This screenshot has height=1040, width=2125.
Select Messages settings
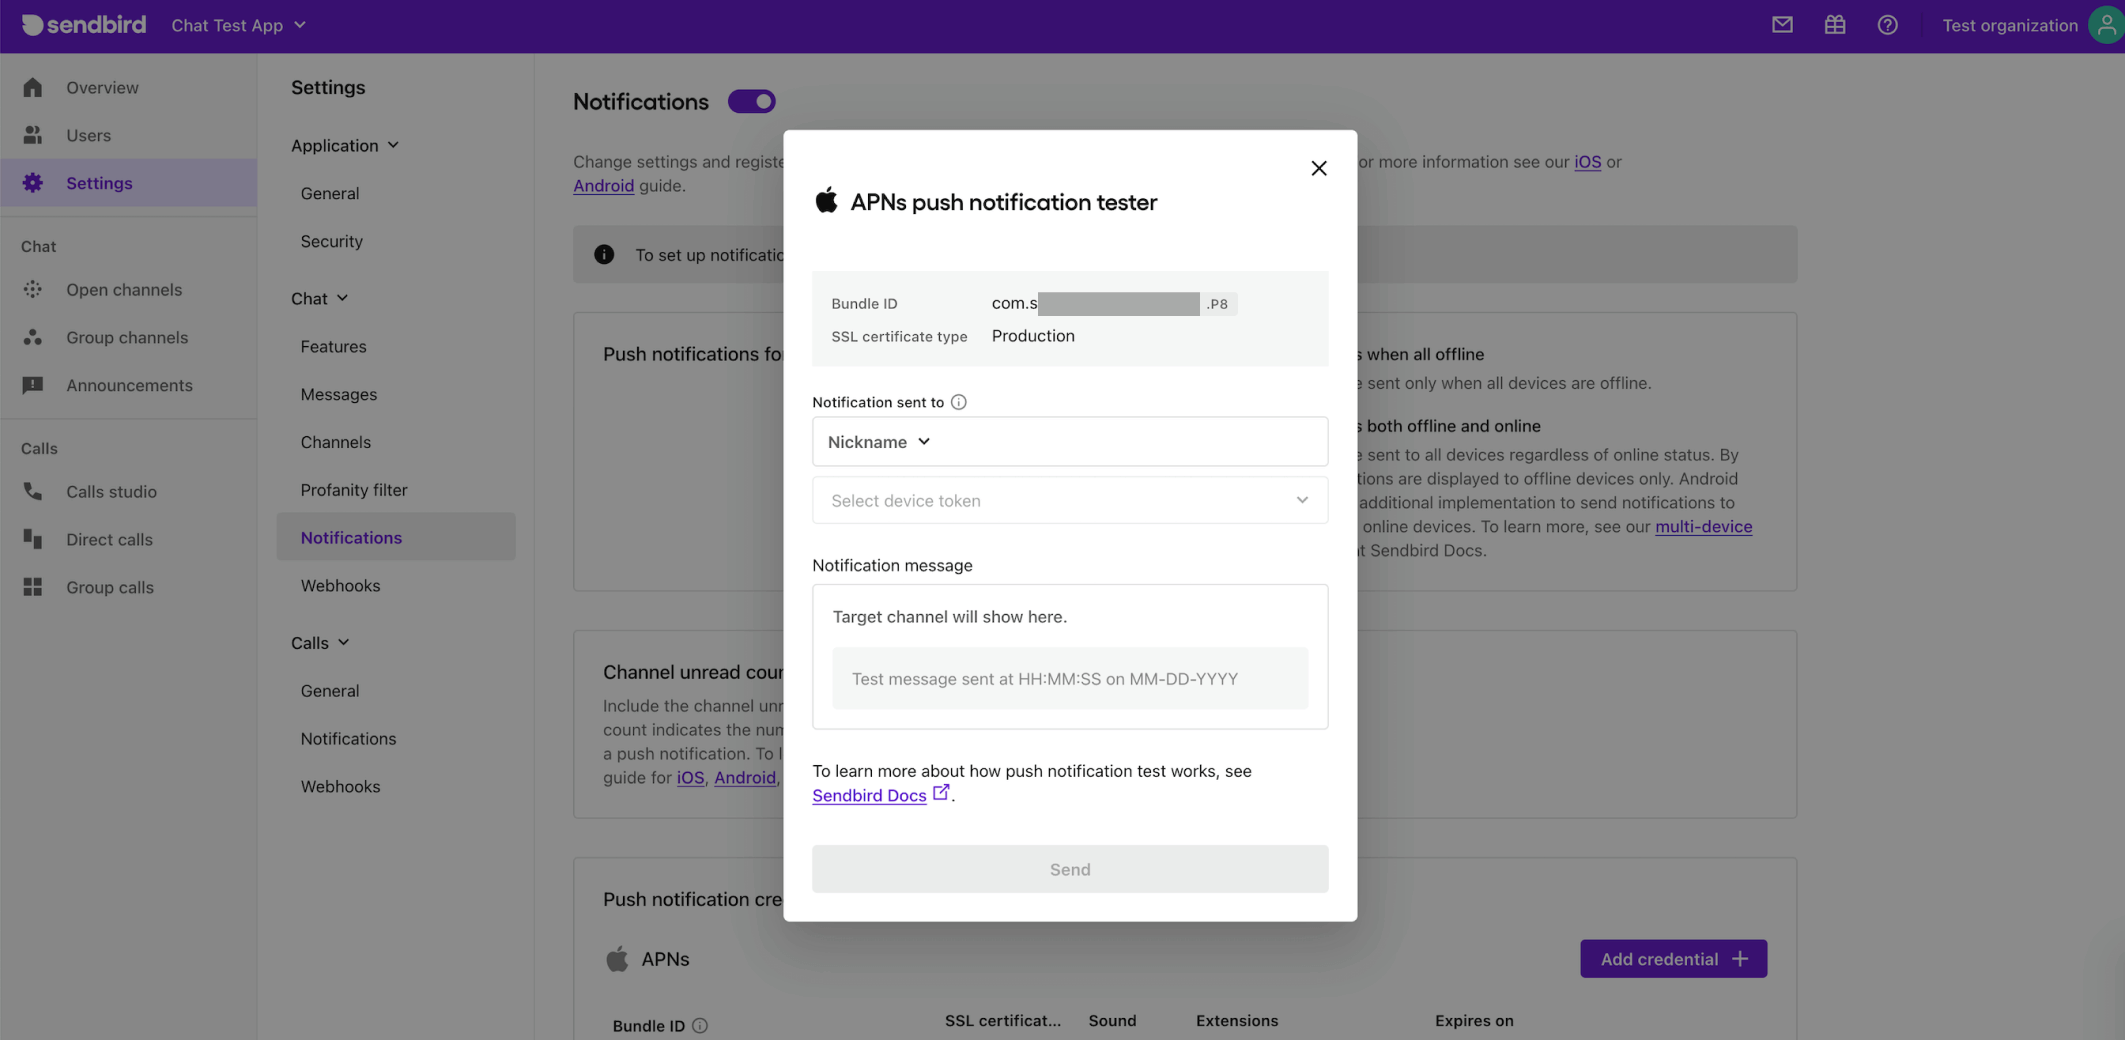point(339,394)
